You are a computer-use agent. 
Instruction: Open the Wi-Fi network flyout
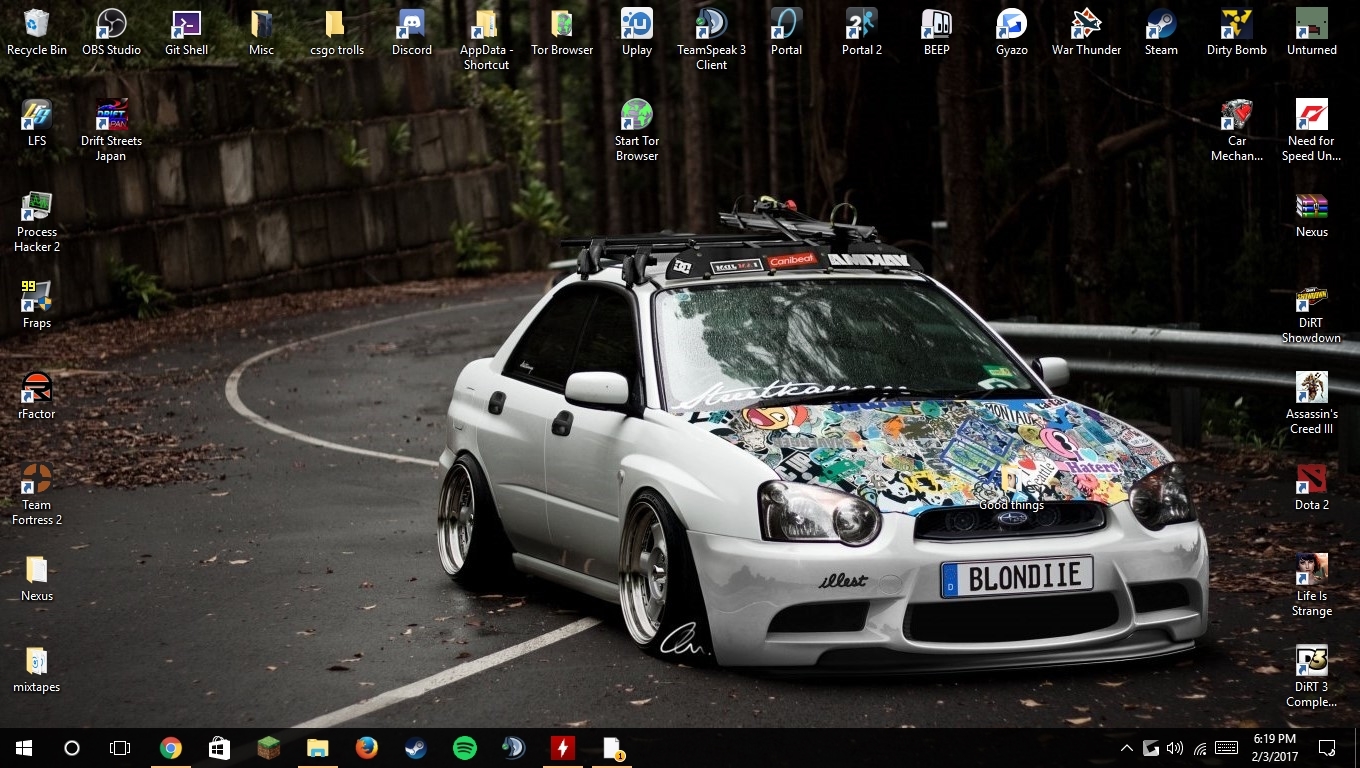point(1200,748)
